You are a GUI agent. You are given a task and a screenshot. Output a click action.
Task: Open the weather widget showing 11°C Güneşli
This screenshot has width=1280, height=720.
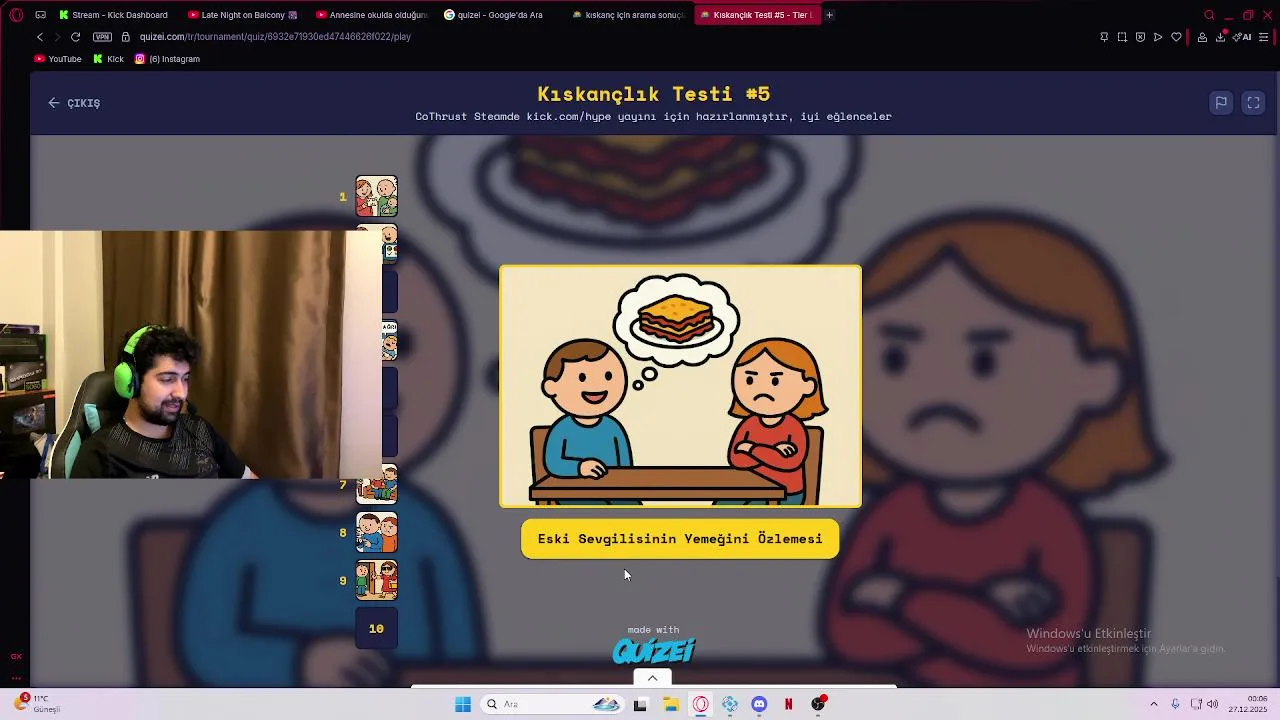(x=38, y=704)
